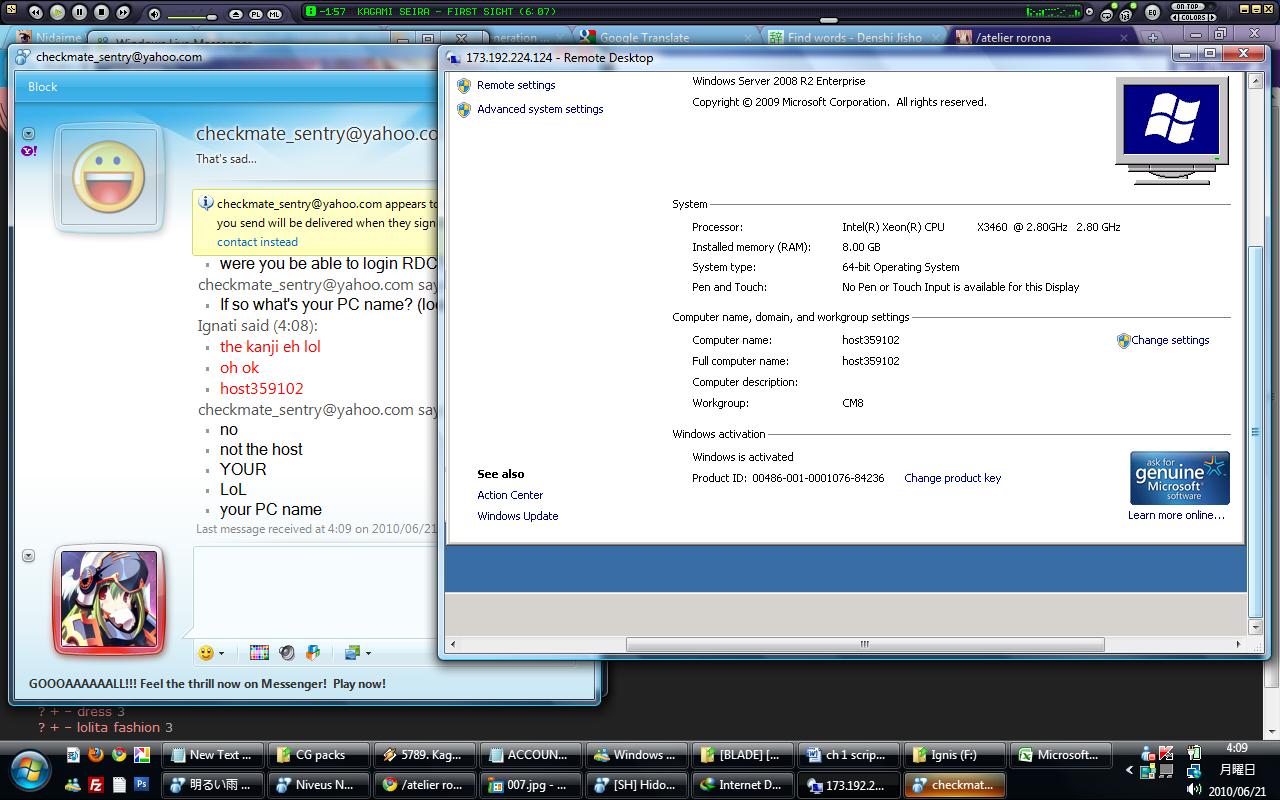Click the info icon in the yellow notice

[x=206, y=203]
